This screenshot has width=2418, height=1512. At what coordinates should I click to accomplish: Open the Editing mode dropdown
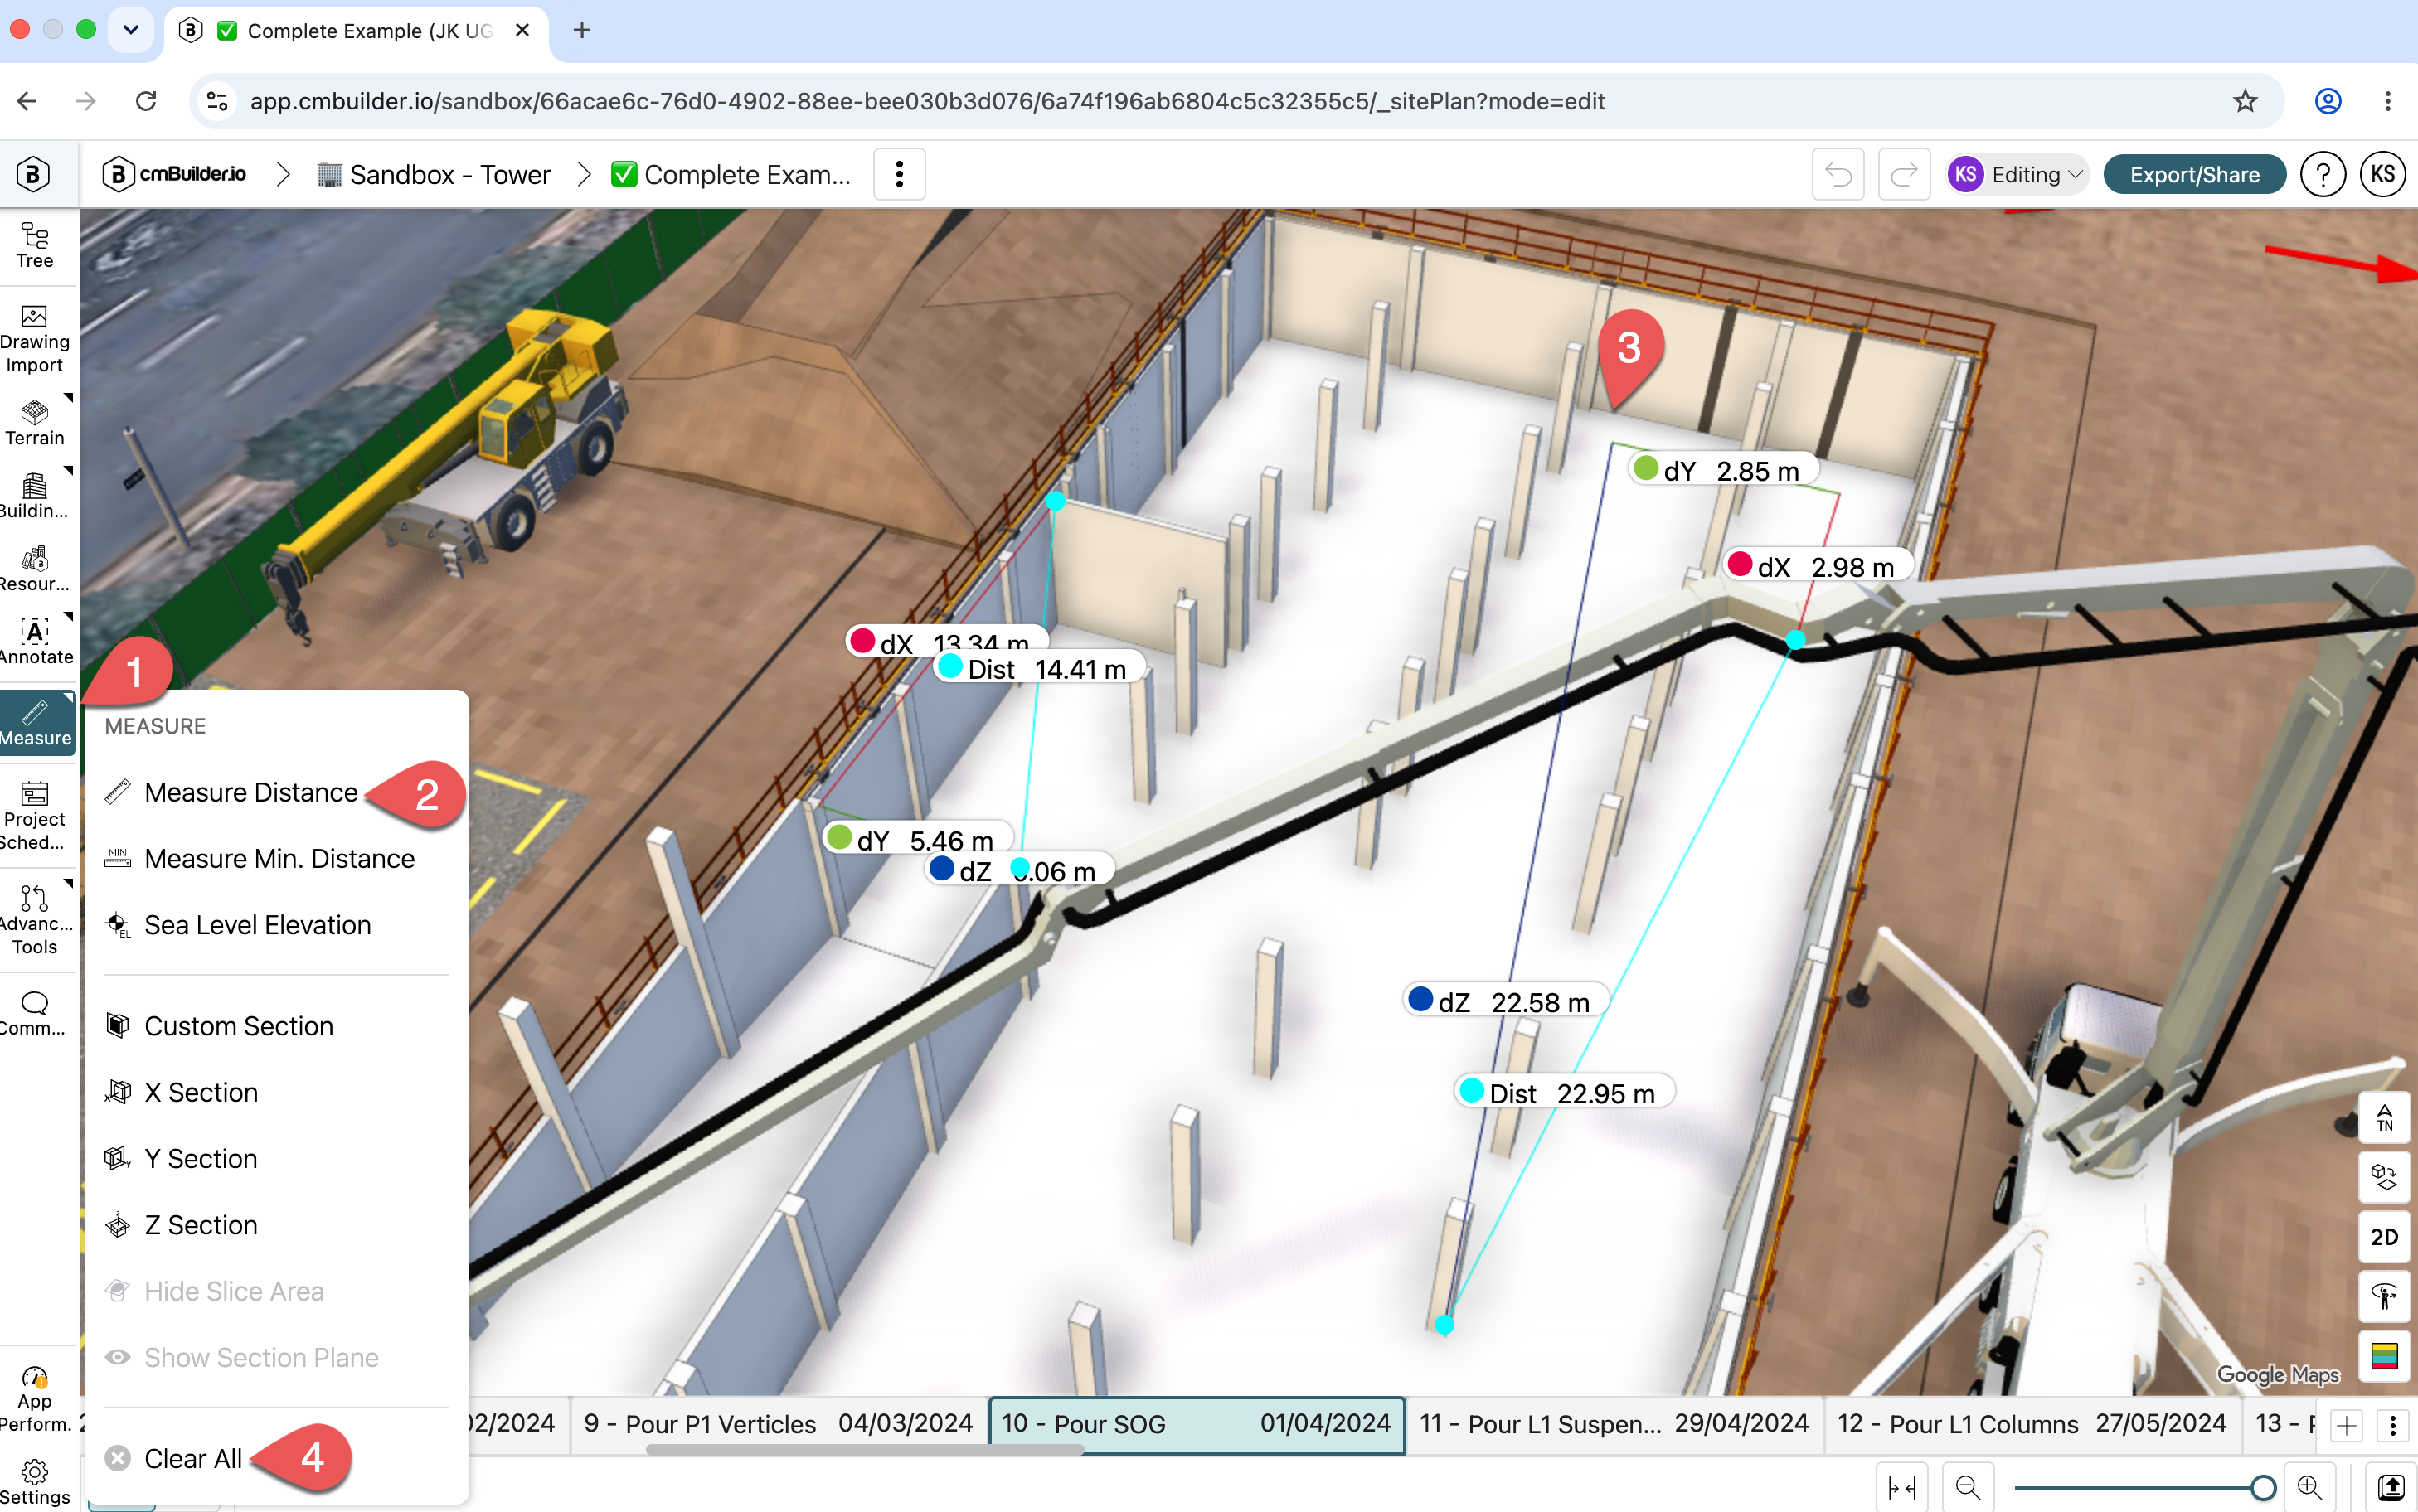click(x=2017, y=174)
